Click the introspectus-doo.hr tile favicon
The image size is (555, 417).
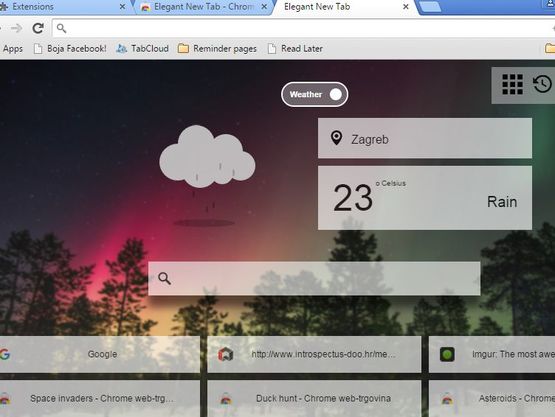click(x=225, y=354)
